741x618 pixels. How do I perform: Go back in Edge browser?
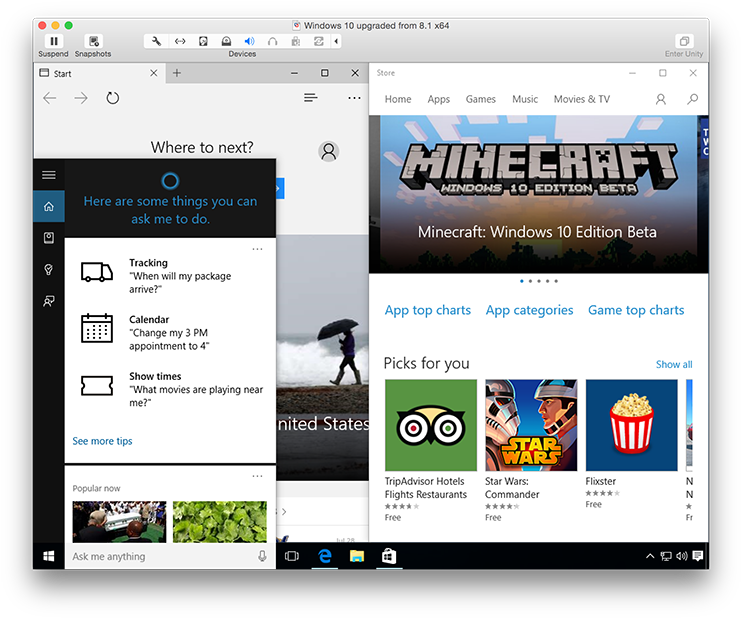pyautogui.click(x=50, y=98)
